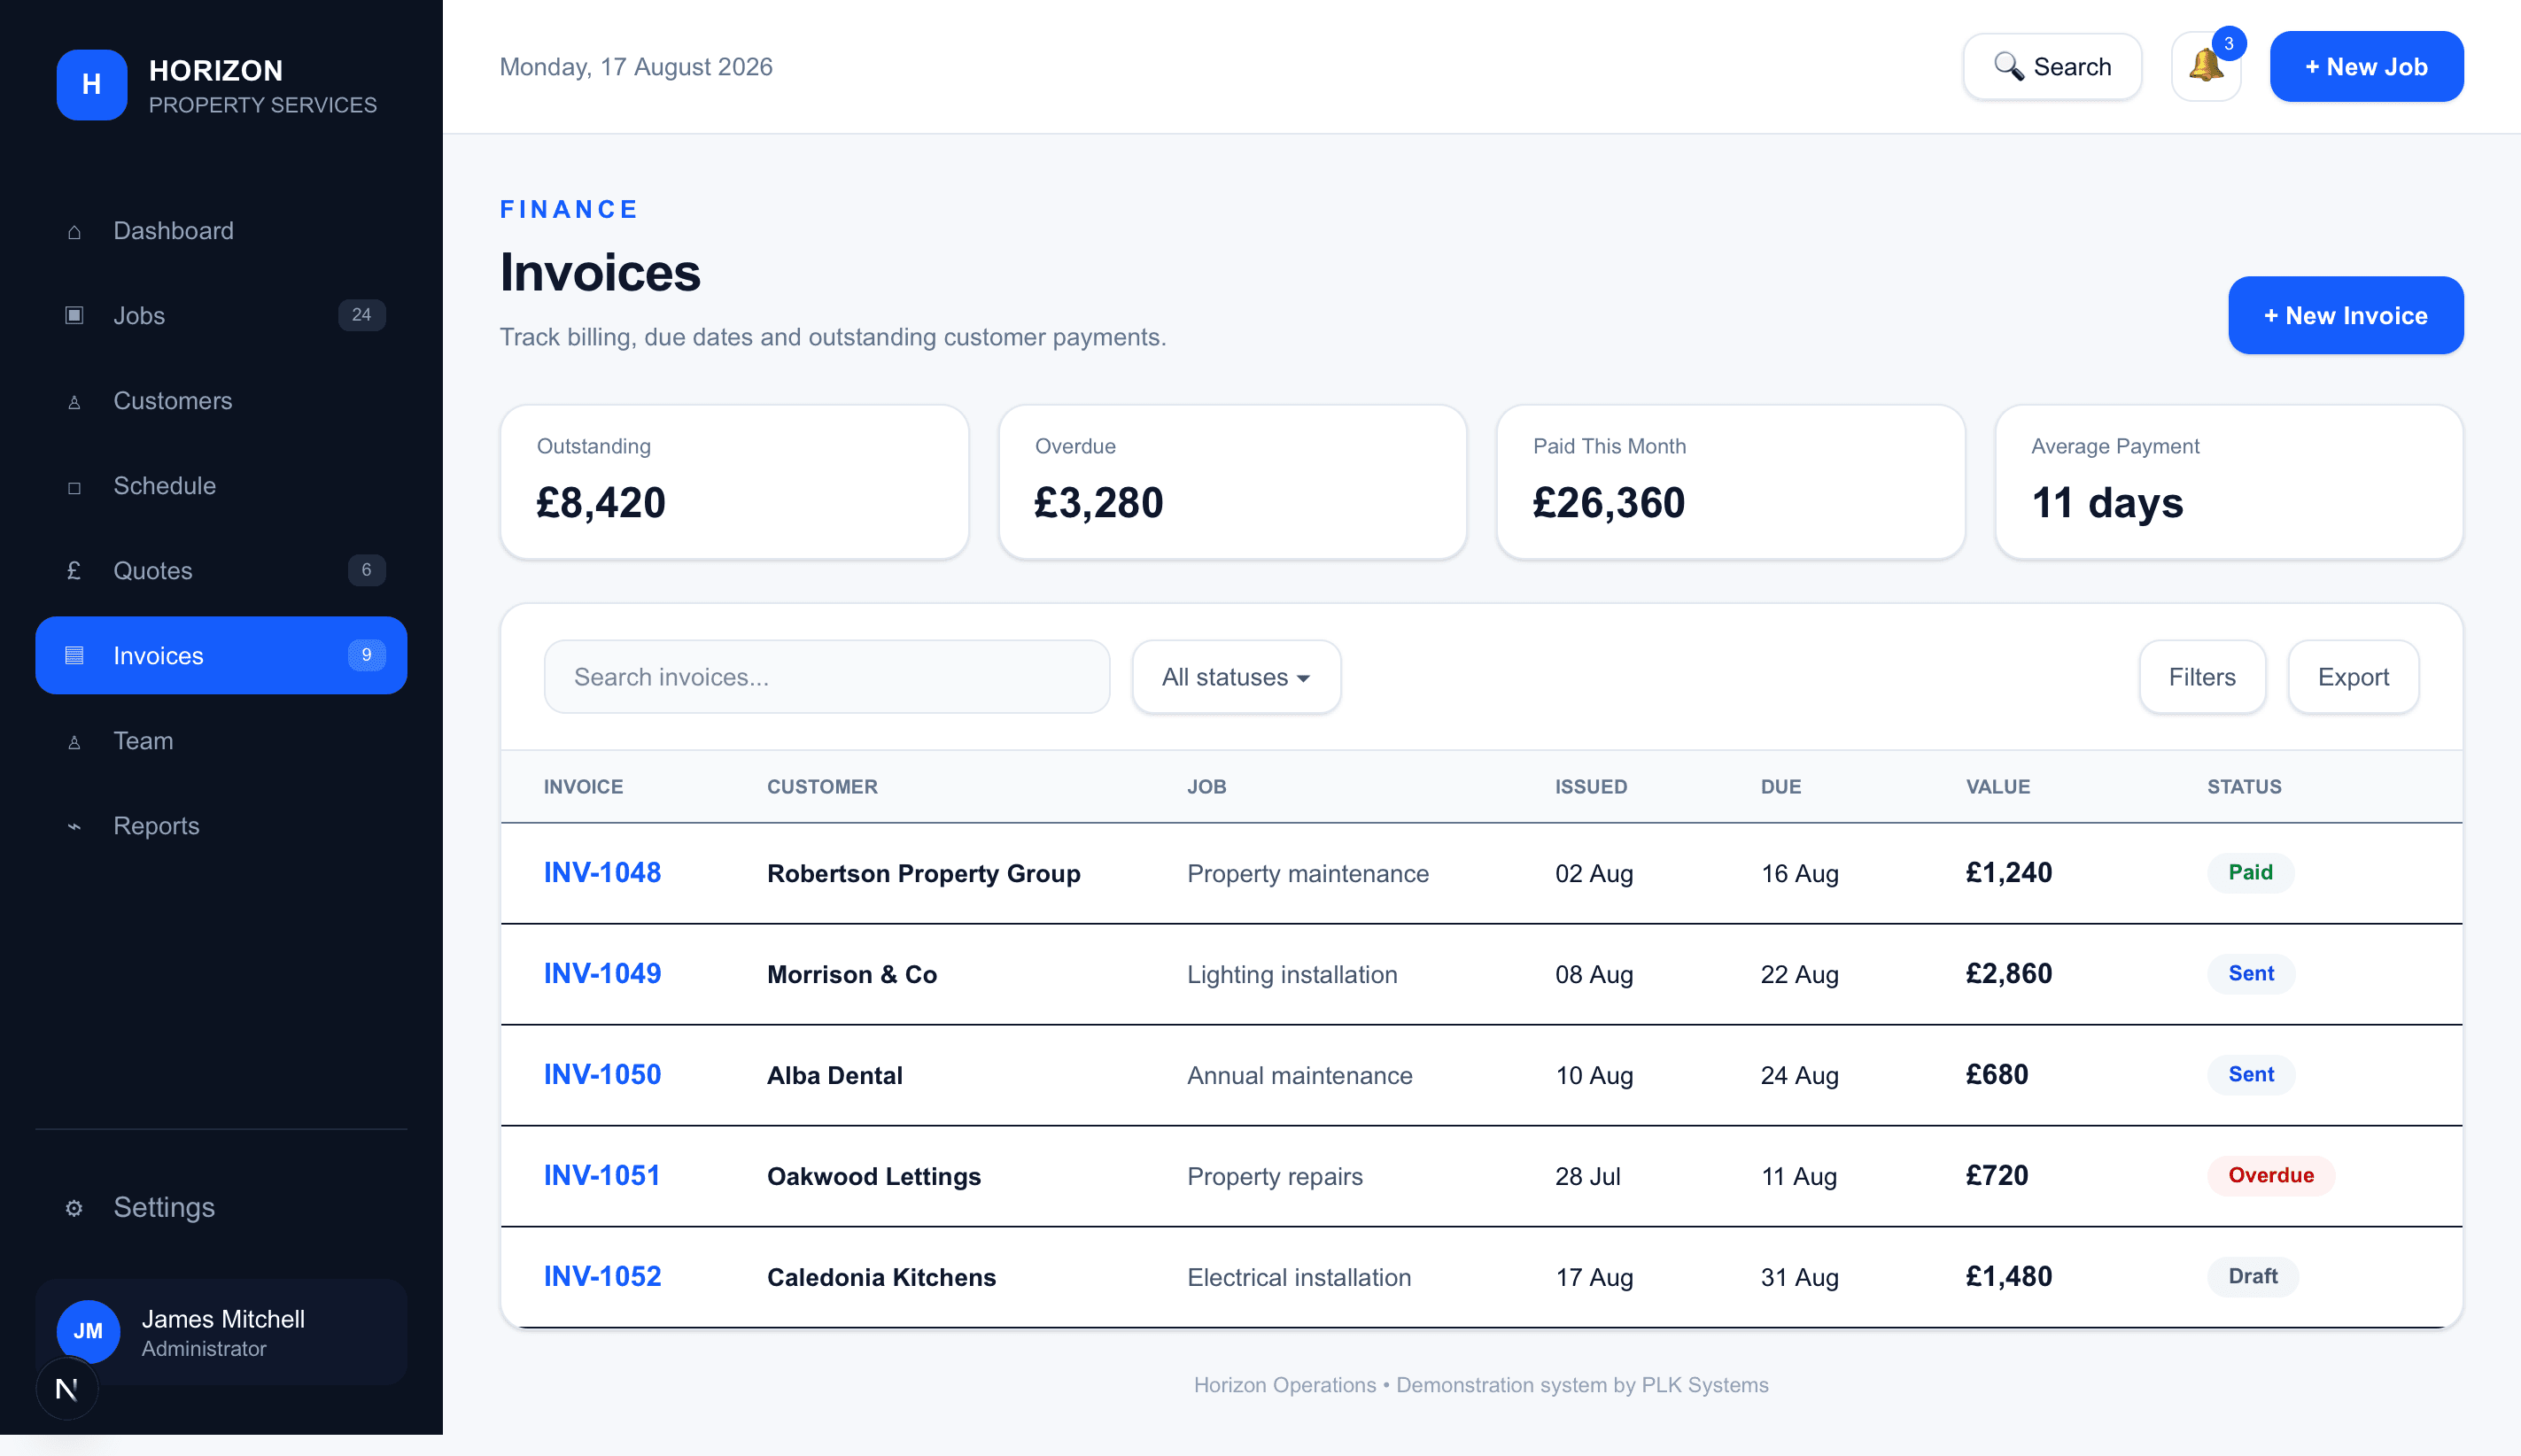
Task: Go to Dashboard in the sidebar
Action: [x=221, y=231]
